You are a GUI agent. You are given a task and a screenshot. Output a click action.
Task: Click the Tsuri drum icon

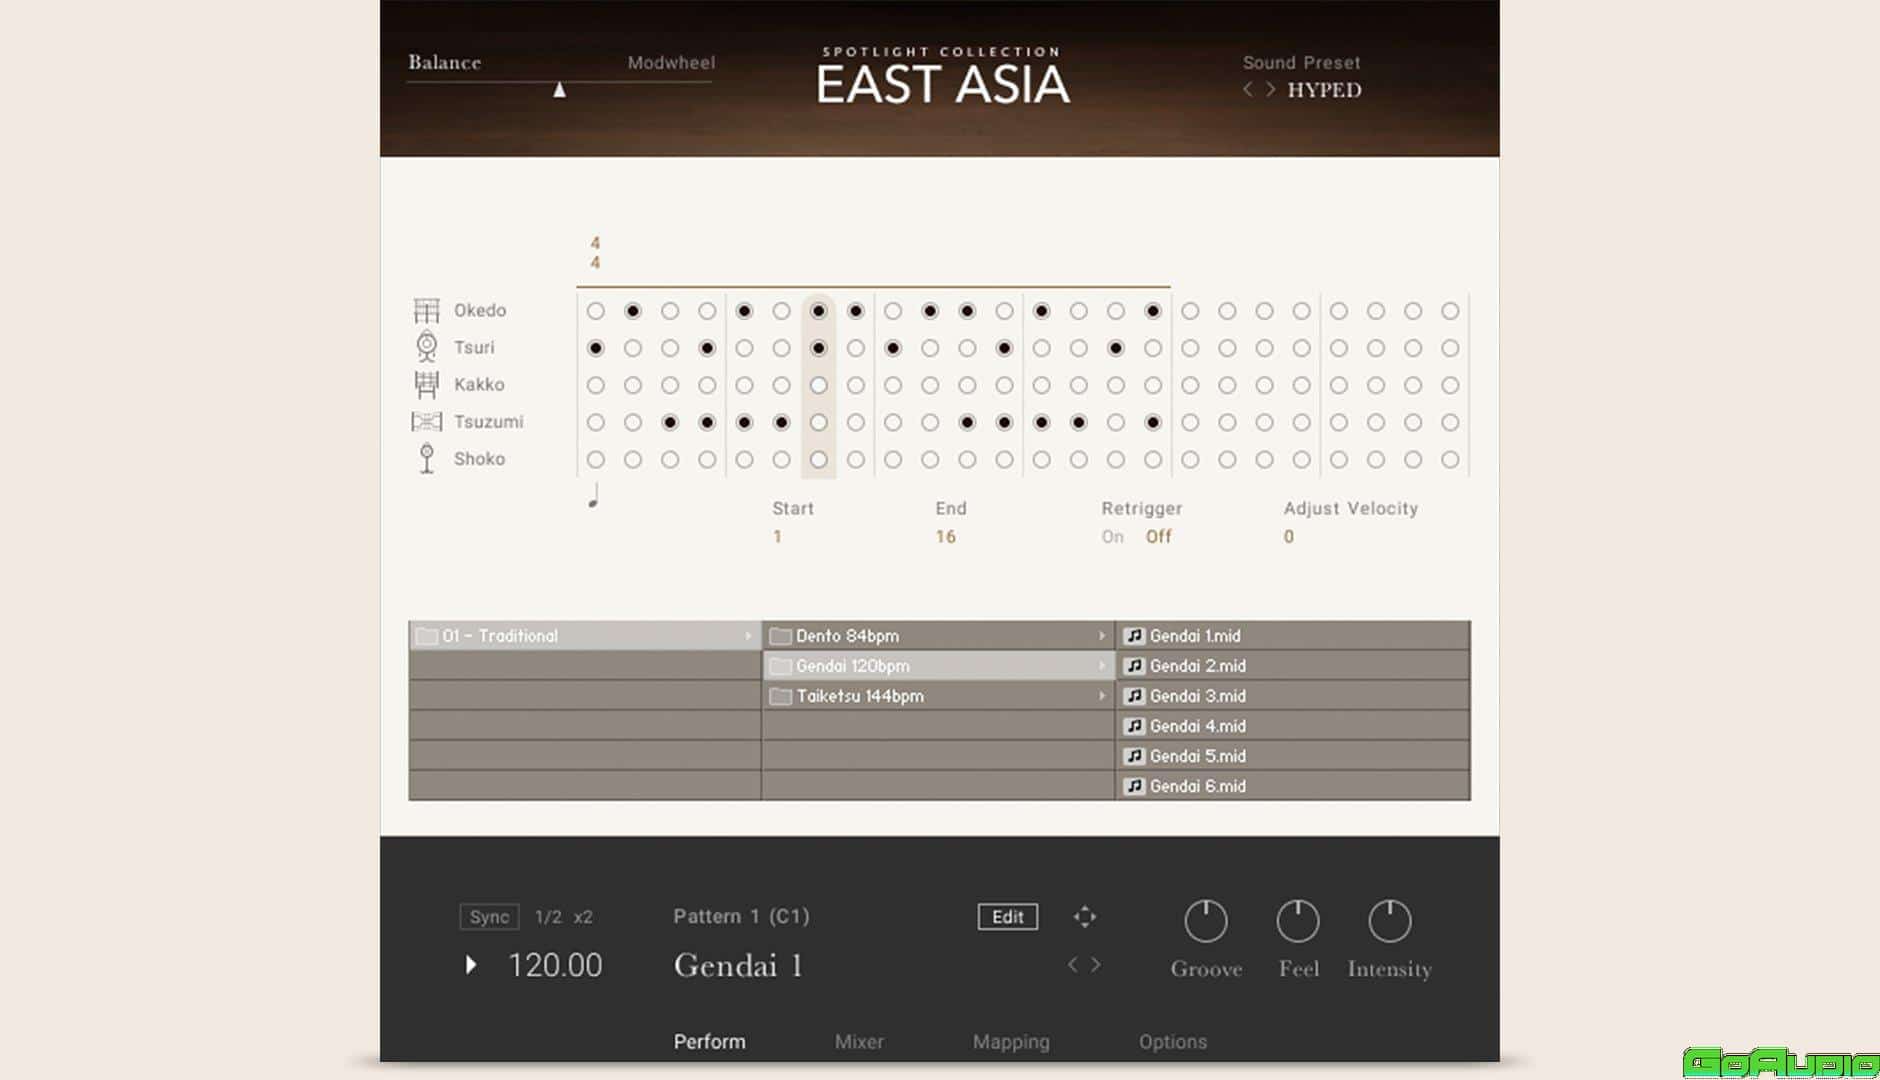[x=426, y=347]
